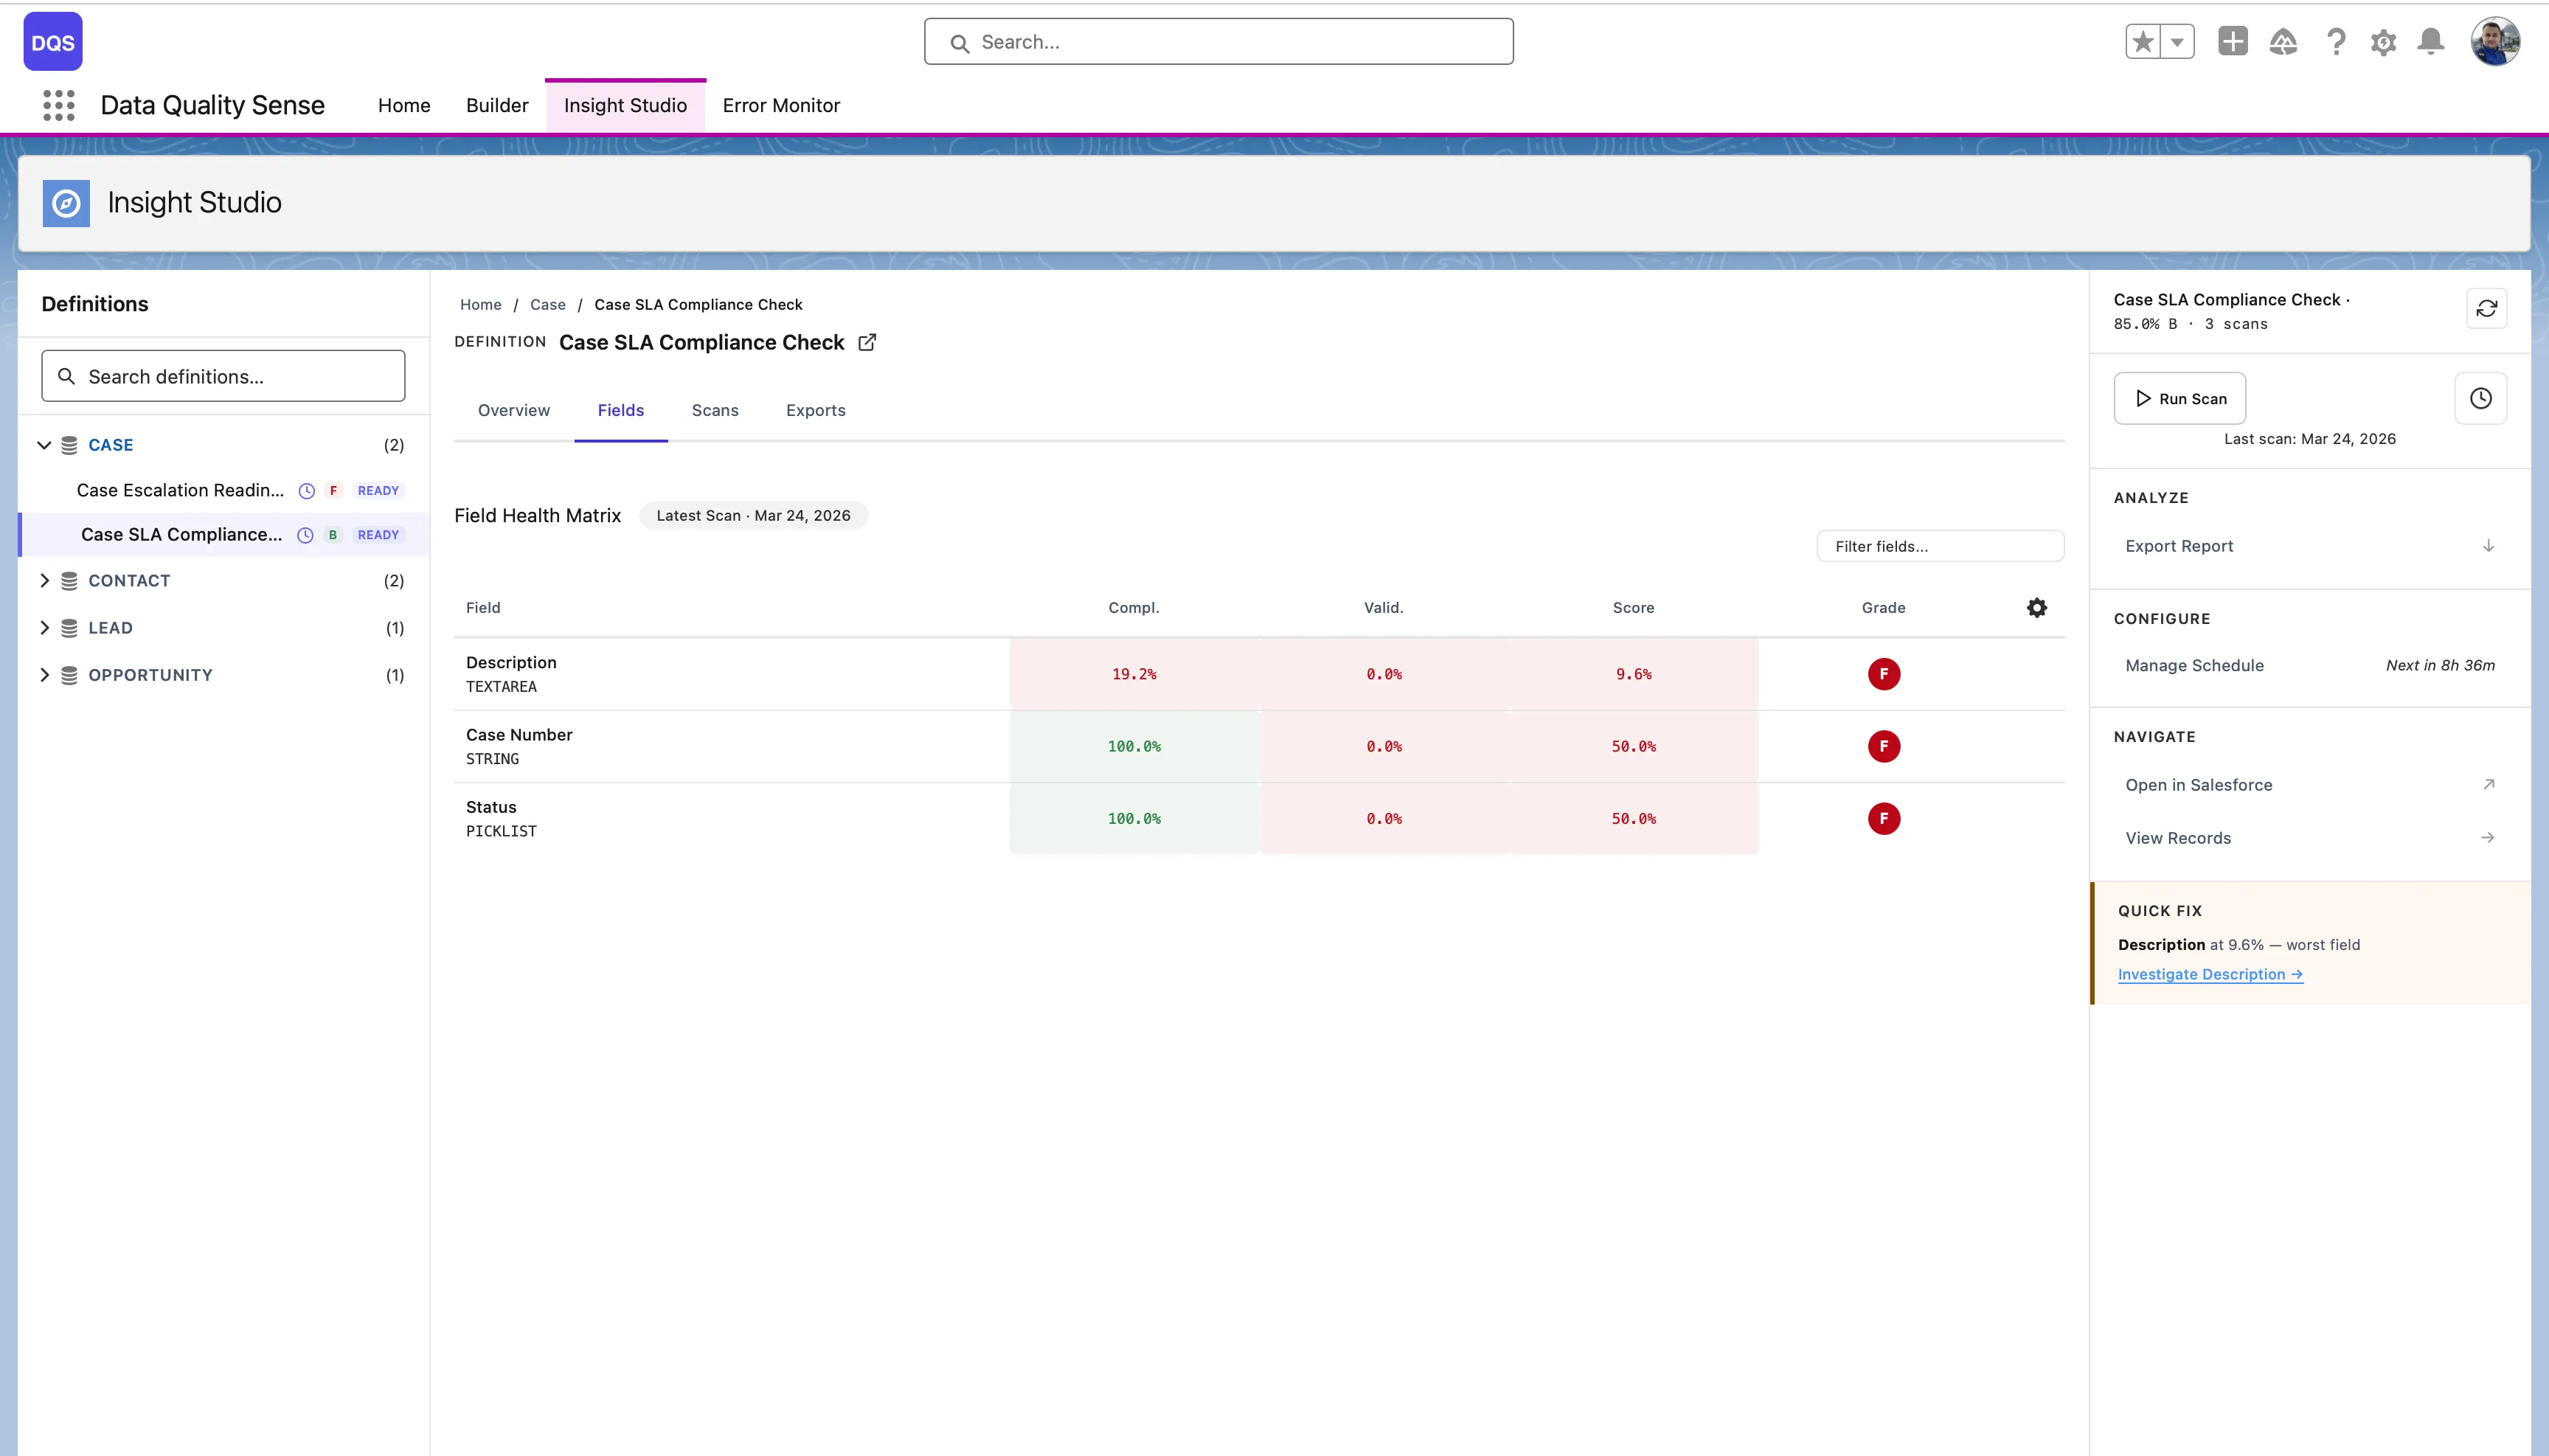Open the app launcher grid icon

[x=58, y=105]
